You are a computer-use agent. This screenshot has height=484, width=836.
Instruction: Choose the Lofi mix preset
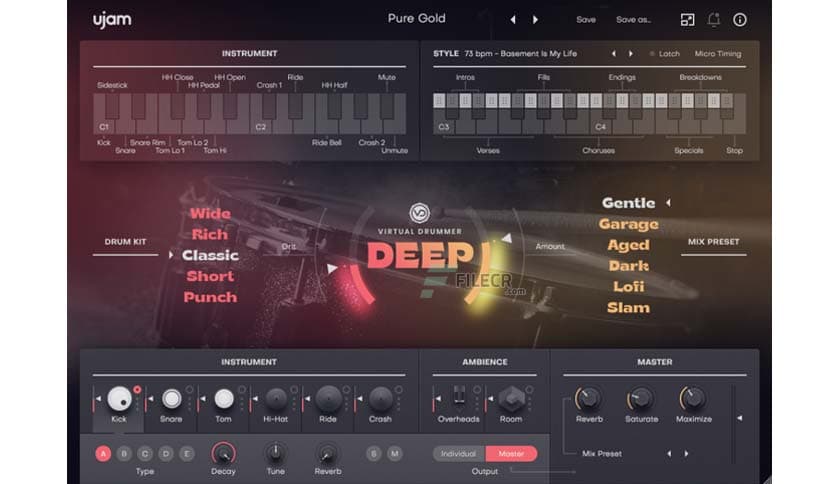pos(629,286)
